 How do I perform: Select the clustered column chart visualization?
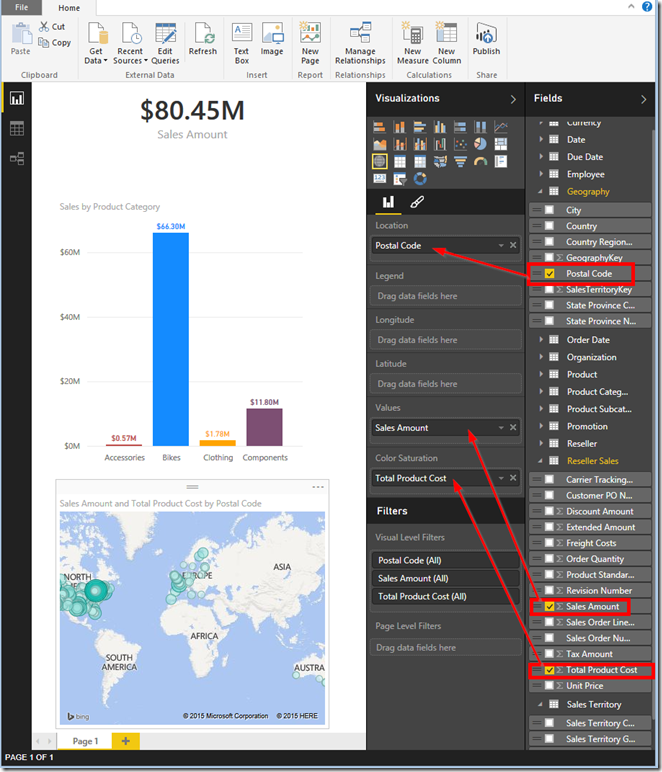coord(440,127)
